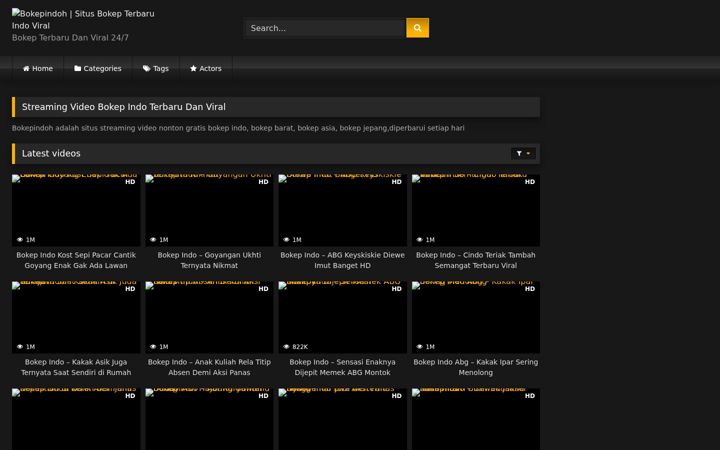Open the Categories menu item
This screenshot has width=720, height=450.
98,68
